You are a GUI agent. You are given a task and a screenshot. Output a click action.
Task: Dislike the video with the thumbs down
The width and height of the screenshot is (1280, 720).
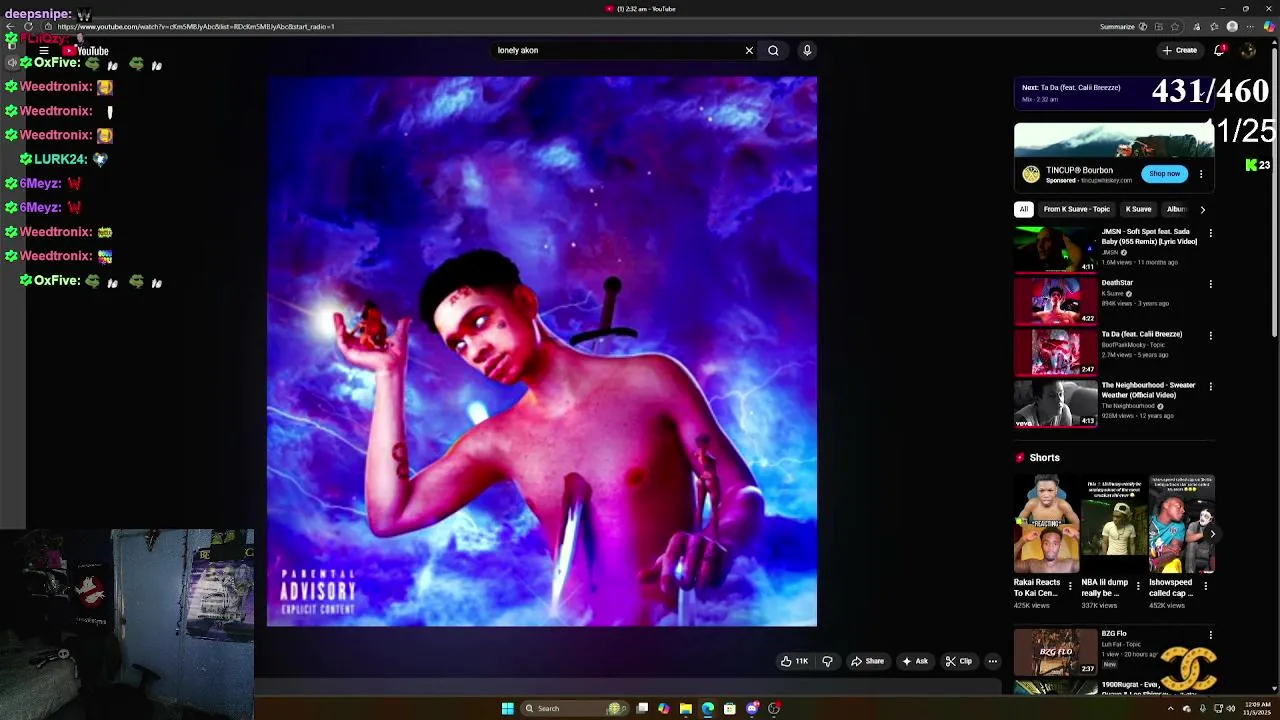[827, 661]
